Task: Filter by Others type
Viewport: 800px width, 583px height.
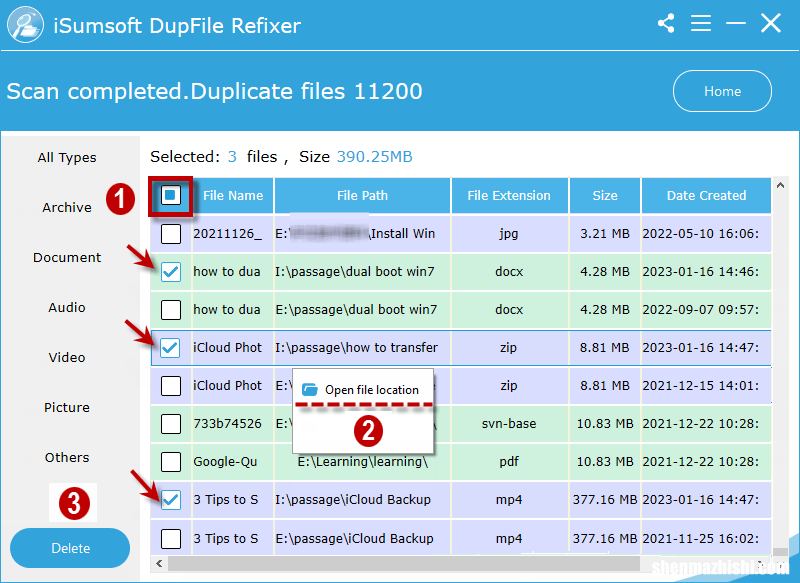Action: (x=67, y=458)
